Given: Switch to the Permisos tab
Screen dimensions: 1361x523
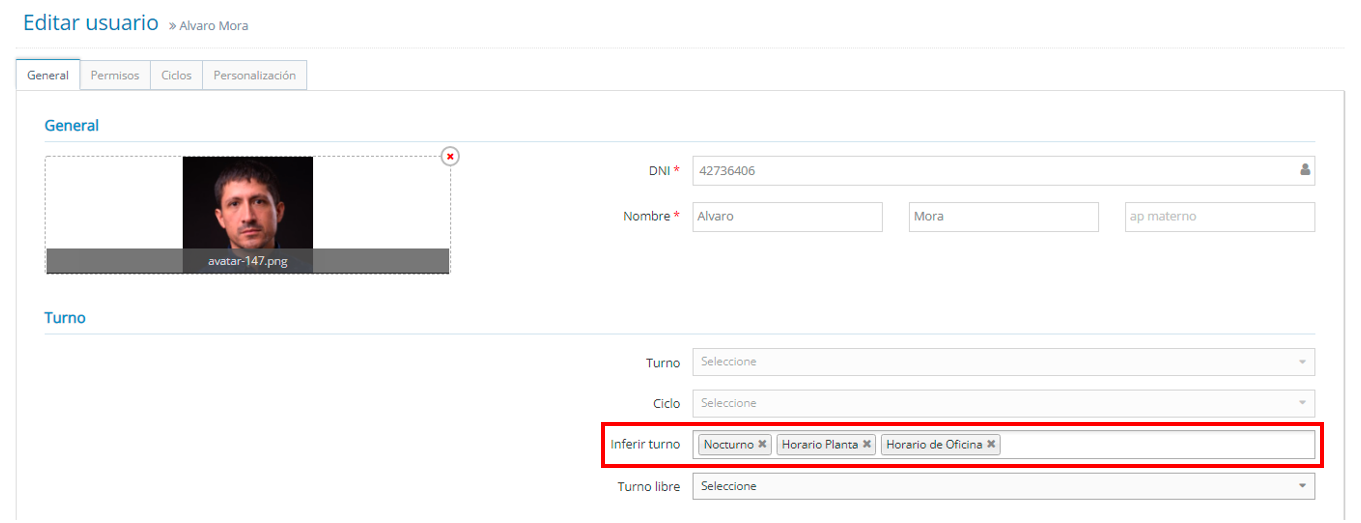Looking at the screenshot, I should coord(115,75).
